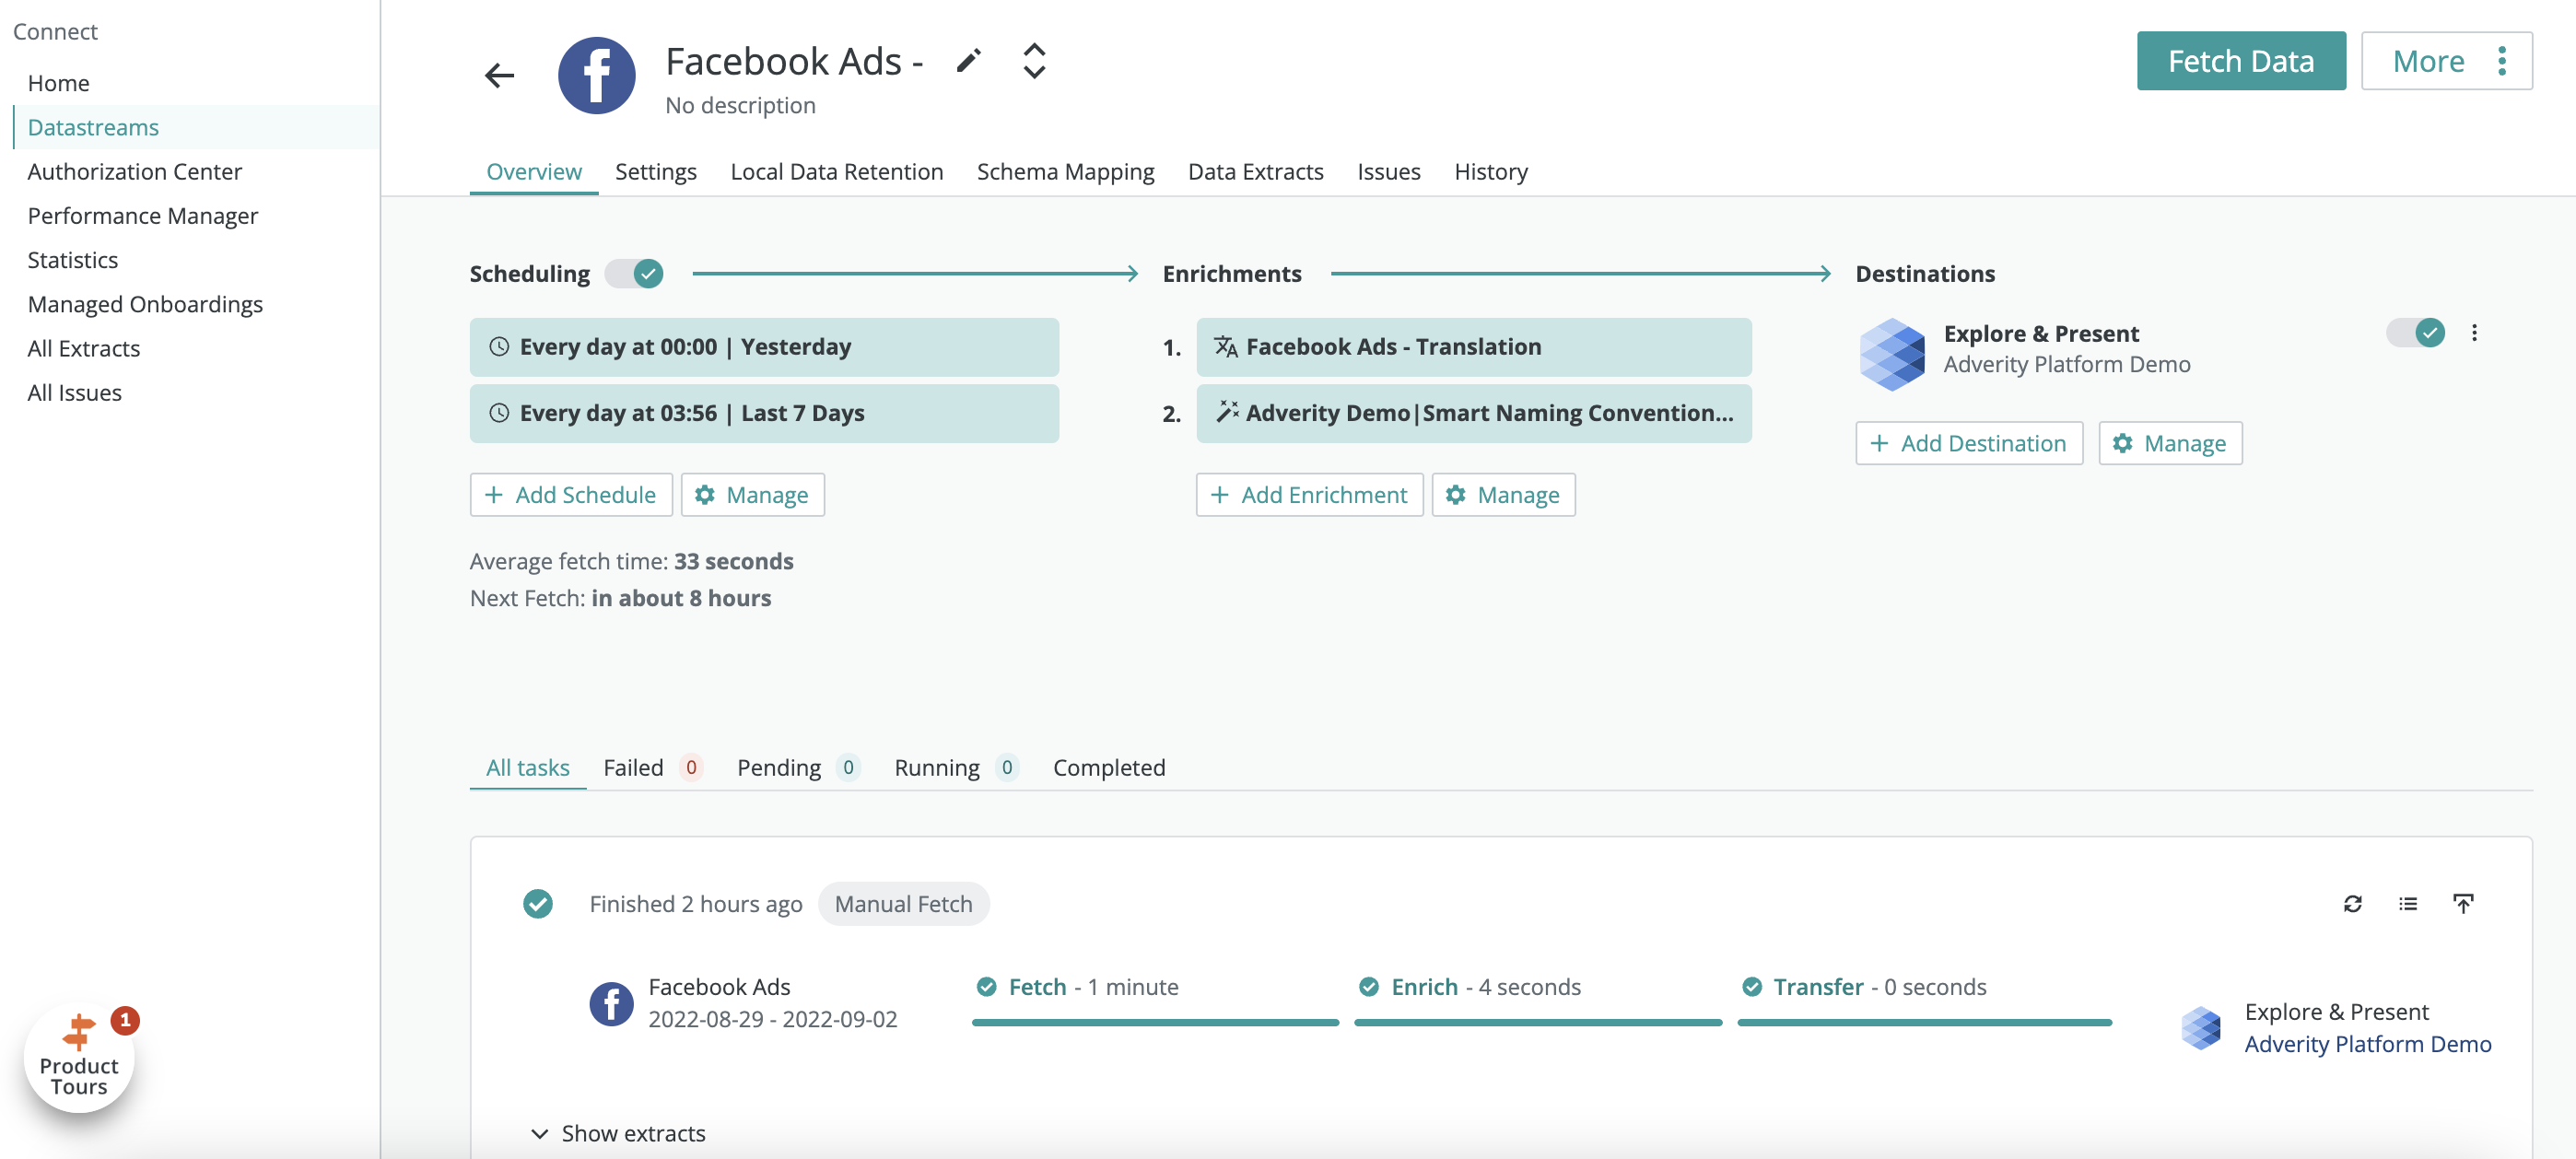This screenshot has width=2576, height=1159.
Task: Open the Facebook Ads - Translation enrichment
Action: [1473, 347]
